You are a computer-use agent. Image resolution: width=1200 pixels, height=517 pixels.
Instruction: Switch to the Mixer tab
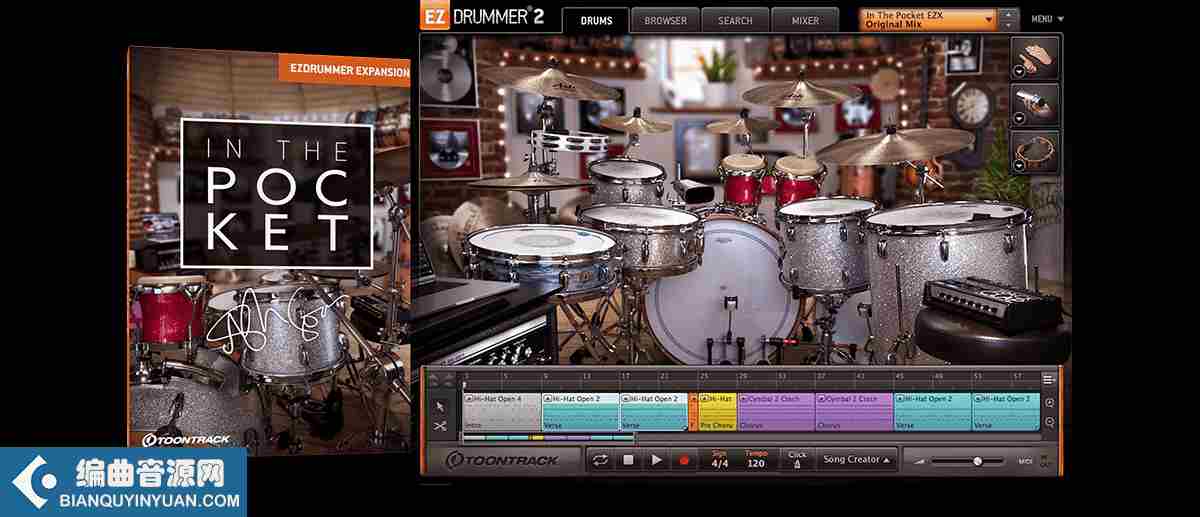805,20
